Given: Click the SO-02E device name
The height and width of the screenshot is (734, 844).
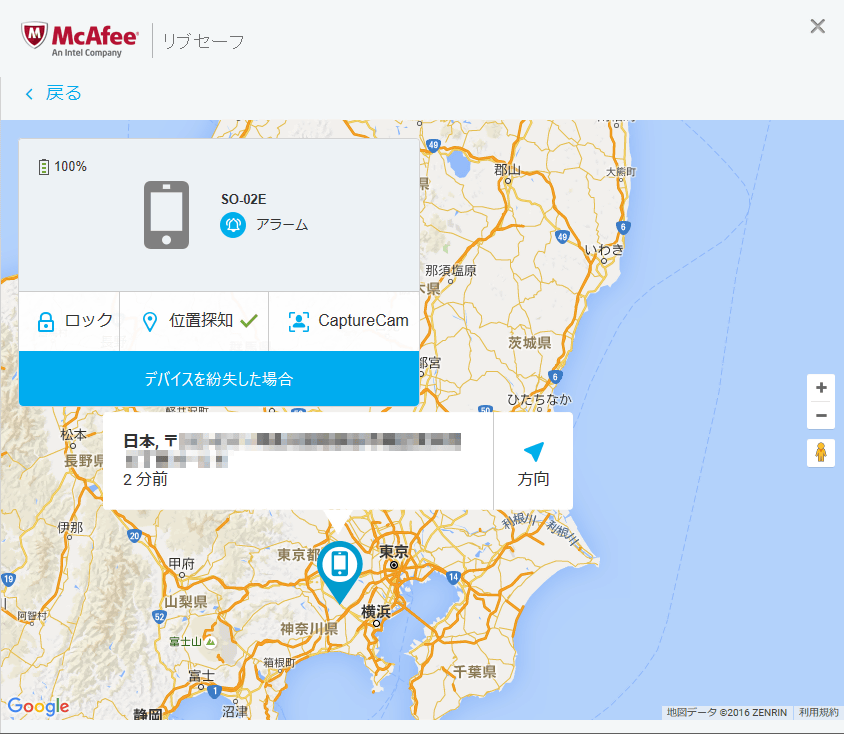Looking at the screenshot, I should click(x=244, y=200).
